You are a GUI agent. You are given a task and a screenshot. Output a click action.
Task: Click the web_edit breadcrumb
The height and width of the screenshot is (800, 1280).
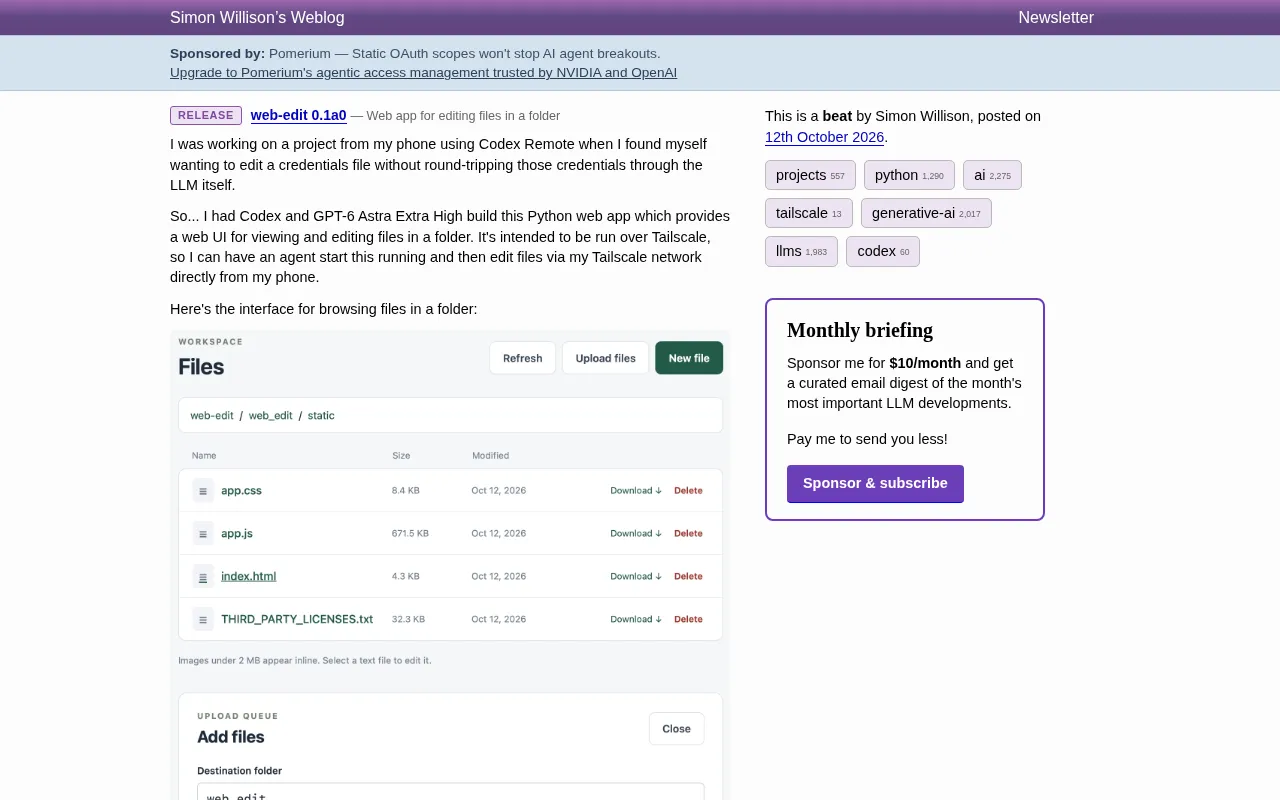coord(271,416)
